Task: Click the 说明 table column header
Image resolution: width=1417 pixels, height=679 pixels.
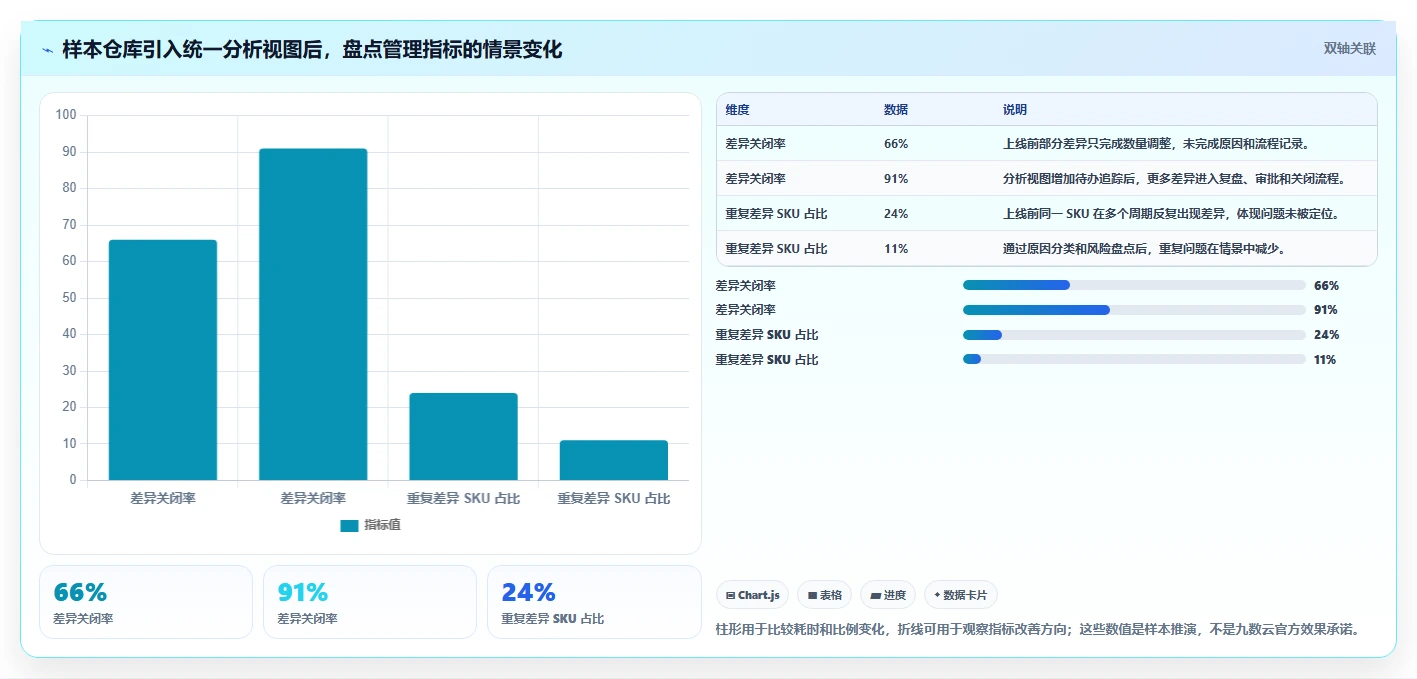Action: [x=1015, y=110]
